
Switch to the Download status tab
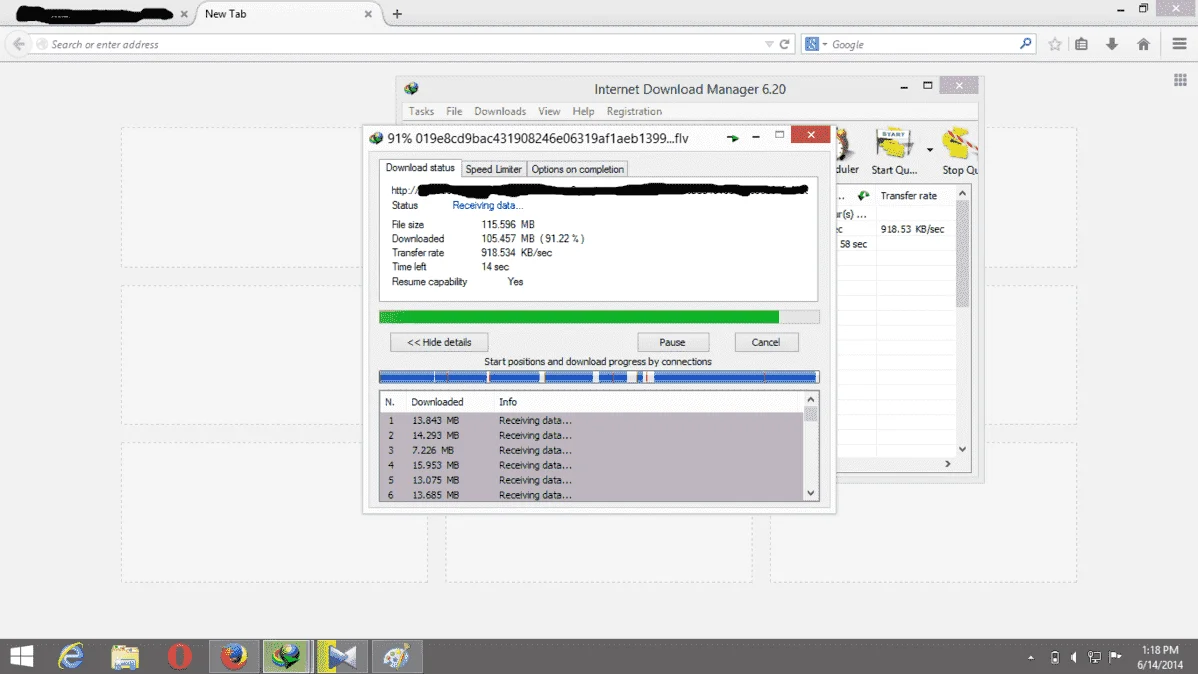click(x=419, y=168)
